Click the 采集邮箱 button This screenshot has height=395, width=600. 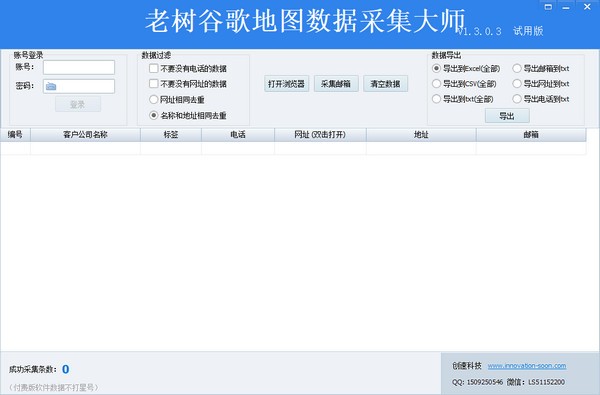[x=336, y=84]
